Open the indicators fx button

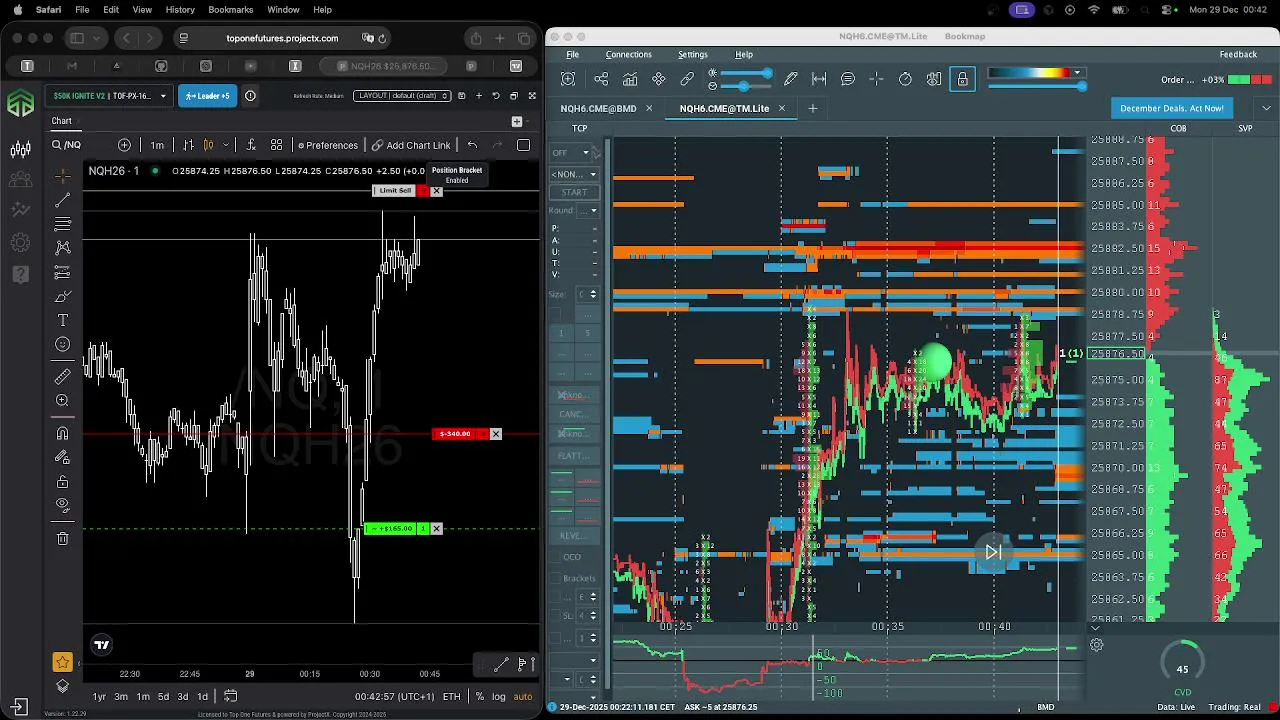(x=251, y=145)
